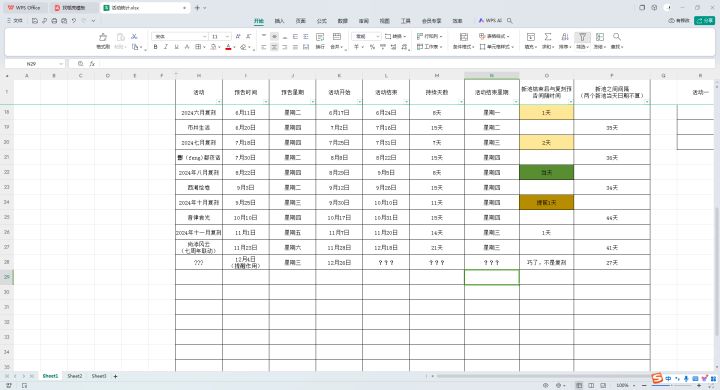
Task: Click the Name Box showing N29
Action: coord(34,64)
